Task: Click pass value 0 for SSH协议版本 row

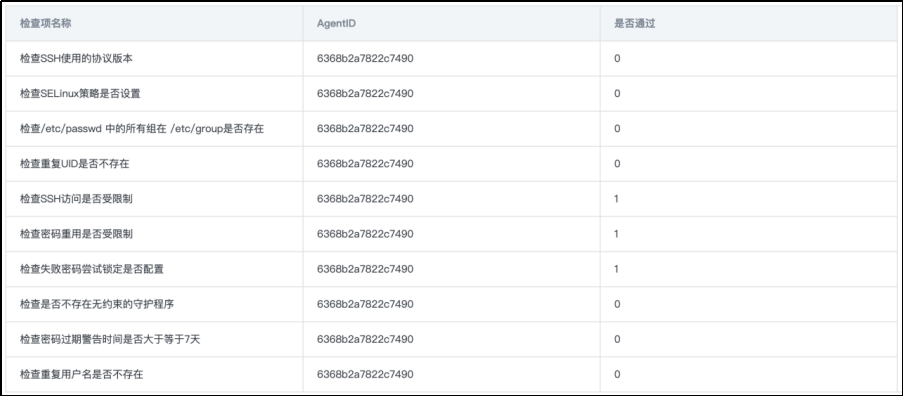Action: click(x=617, y=59)
